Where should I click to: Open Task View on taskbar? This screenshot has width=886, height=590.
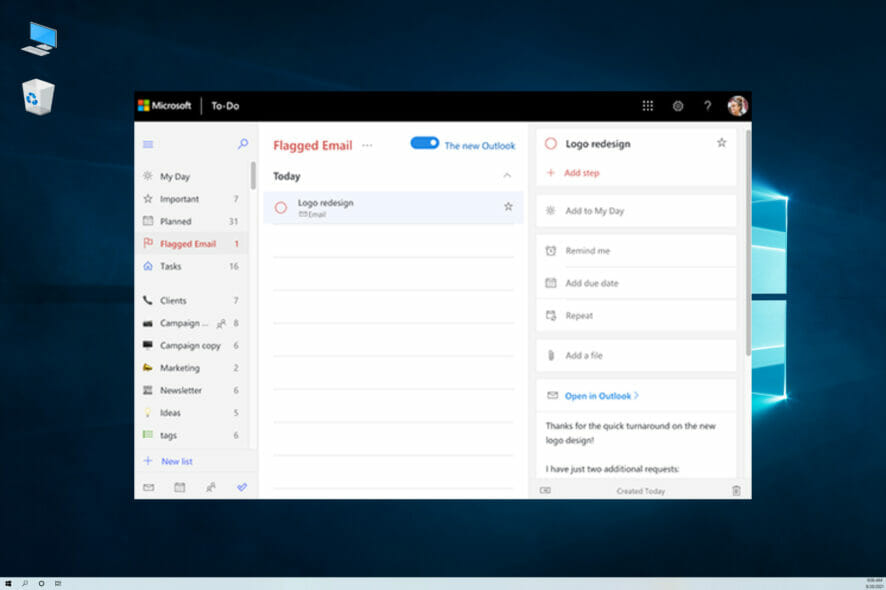[58, 583]
